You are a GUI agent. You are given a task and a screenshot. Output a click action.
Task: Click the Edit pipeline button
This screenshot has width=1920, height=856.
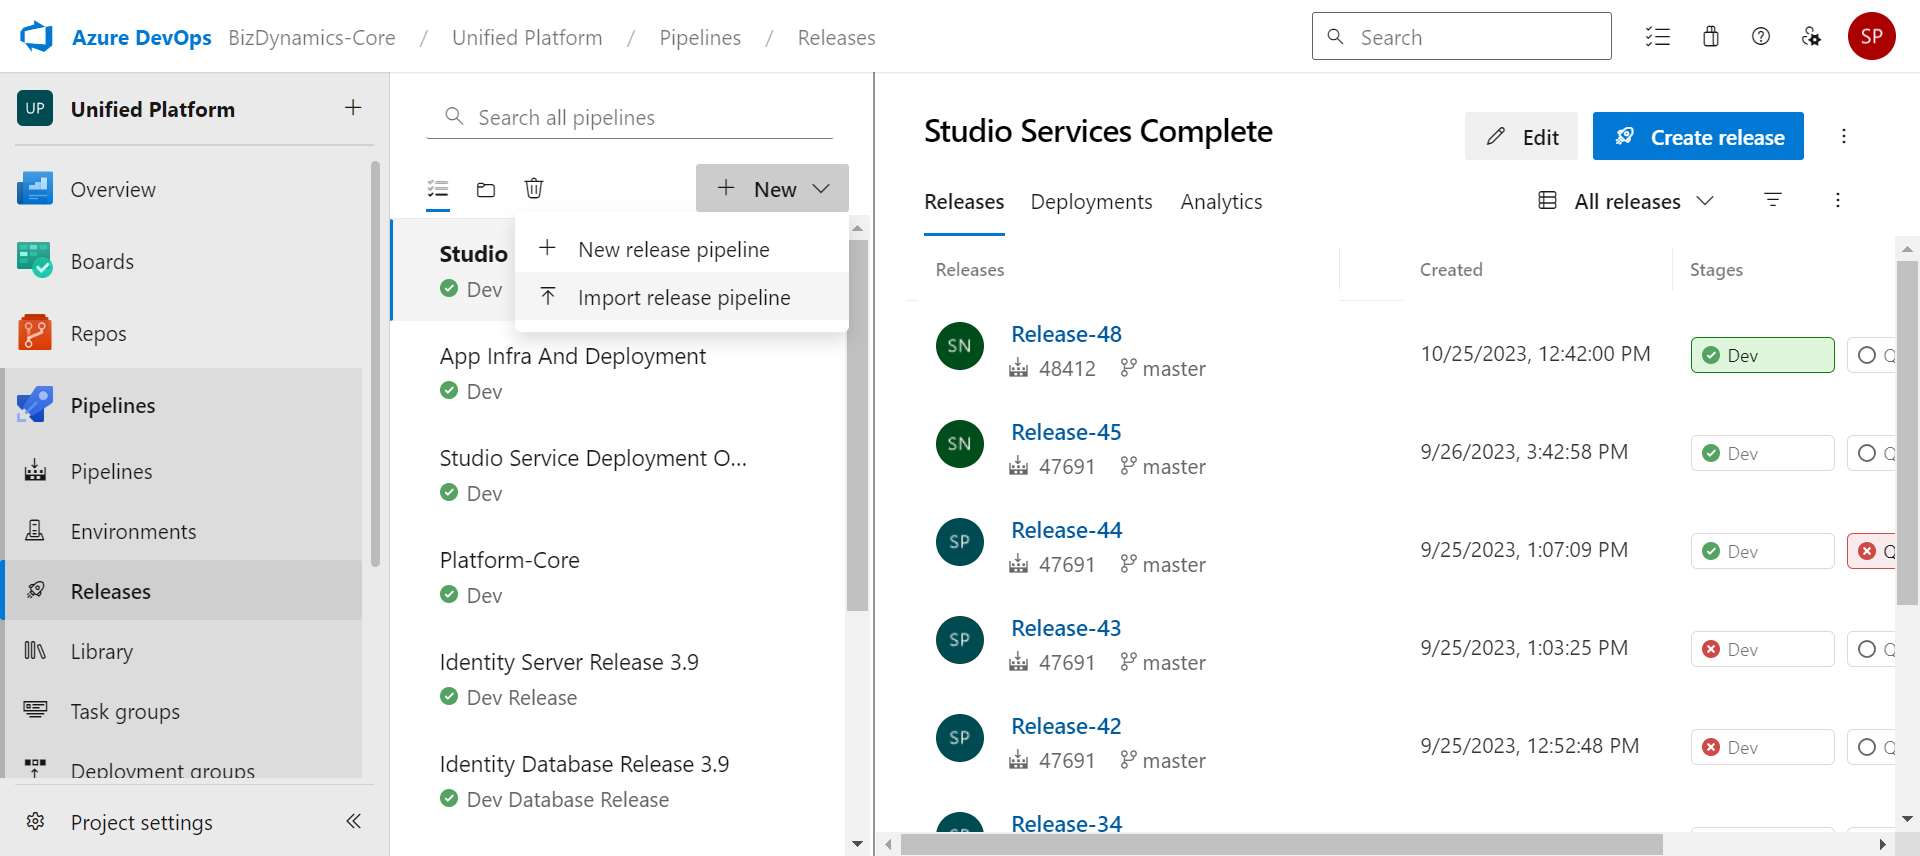[1521, 136]
